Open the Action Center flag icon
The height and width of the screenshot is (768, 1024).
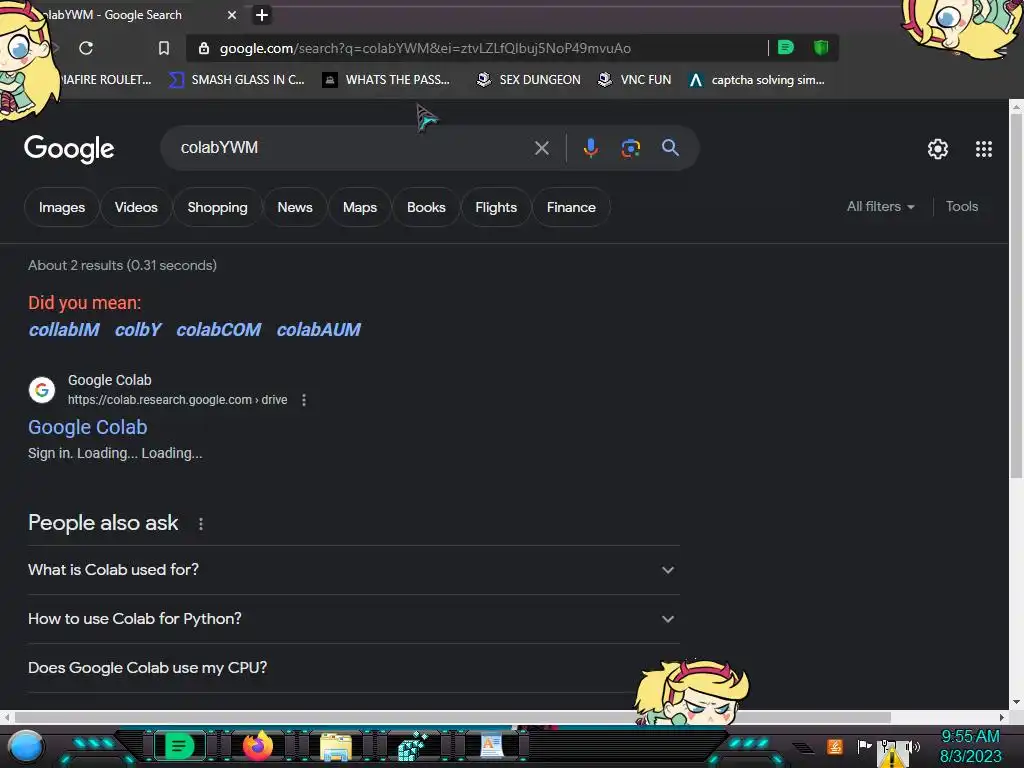pyautogui.click(x=864, y=745)
